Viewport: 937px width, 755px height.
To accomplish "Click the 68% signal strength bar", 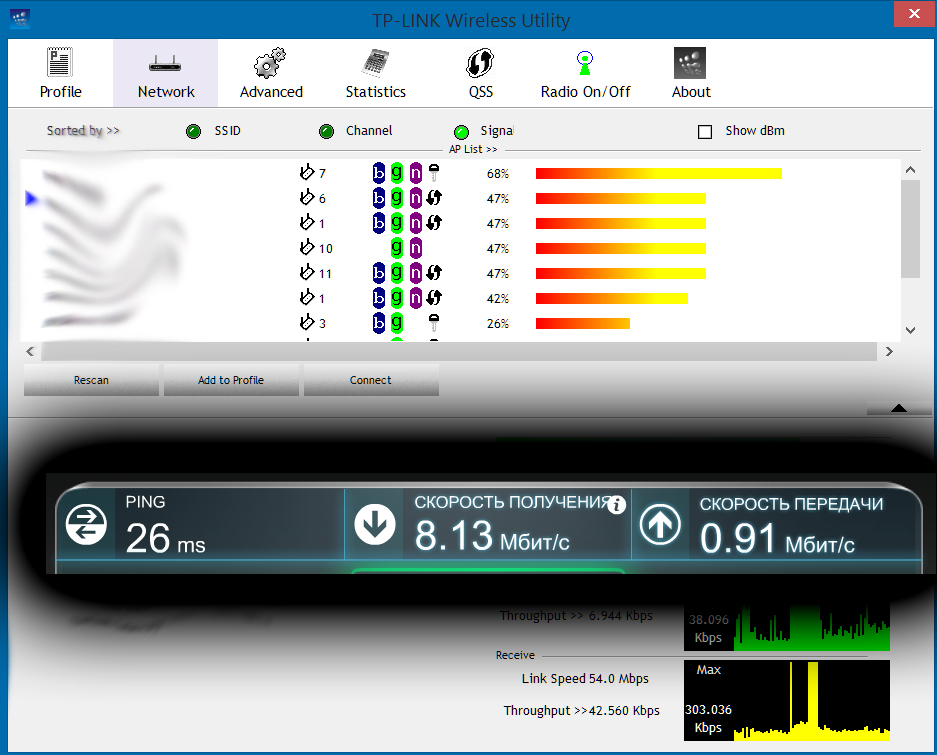I will [x=659, y=173].
